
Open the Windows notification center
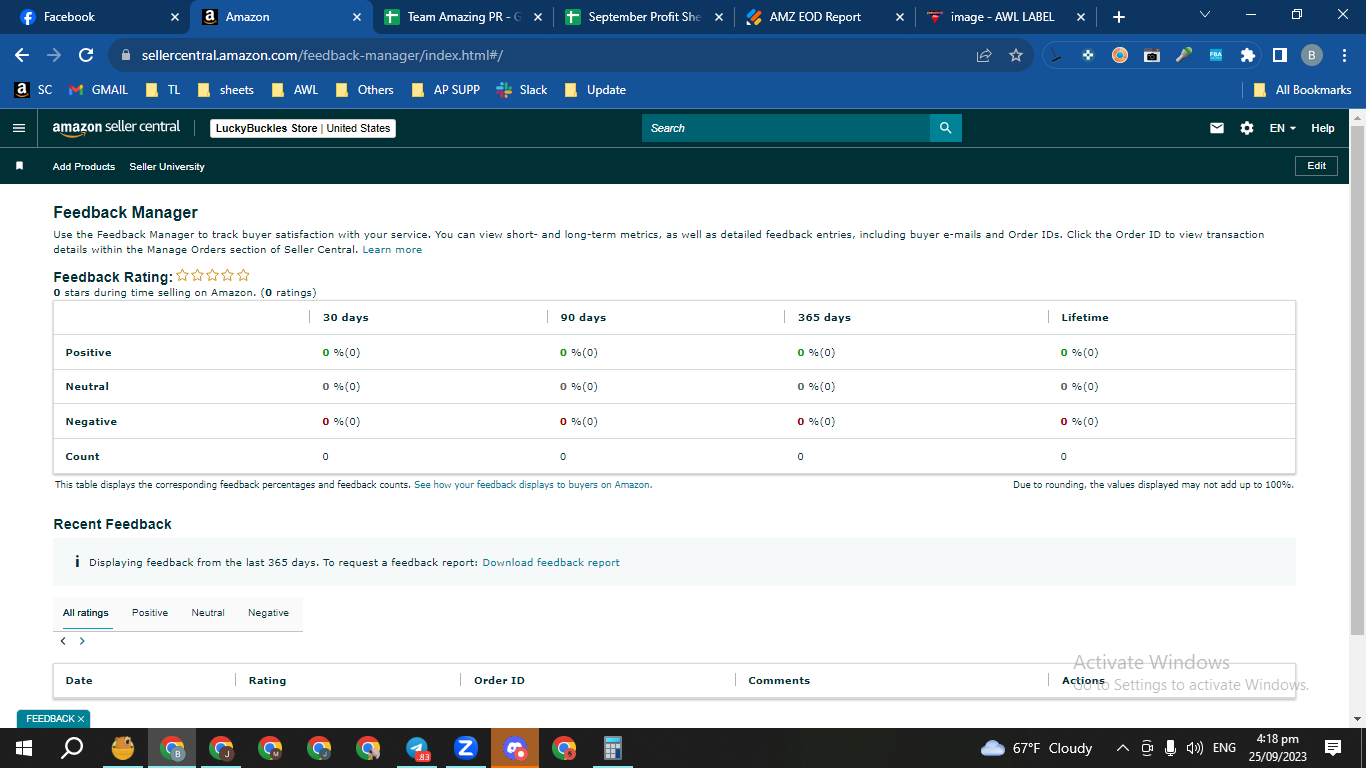pyautogui.click(x=1333, y=748)
